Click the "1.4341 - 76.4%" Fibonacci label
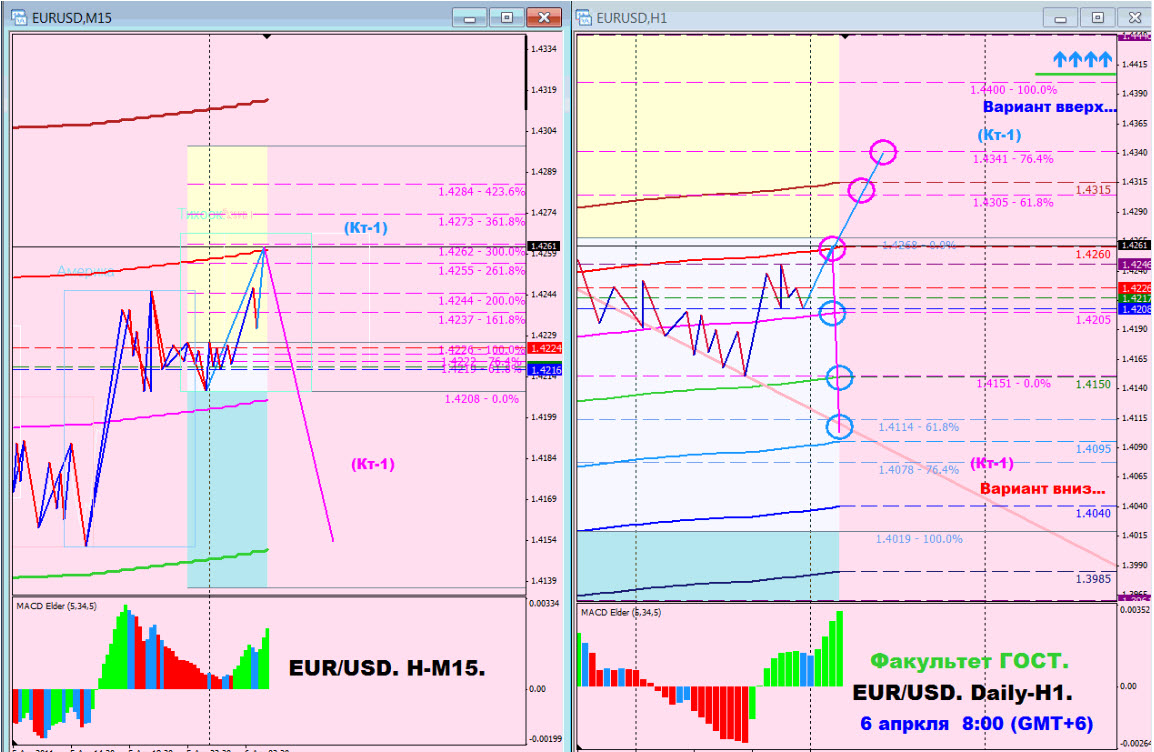Viewport: 1154px width, 752px height. tap(1013, 159)
